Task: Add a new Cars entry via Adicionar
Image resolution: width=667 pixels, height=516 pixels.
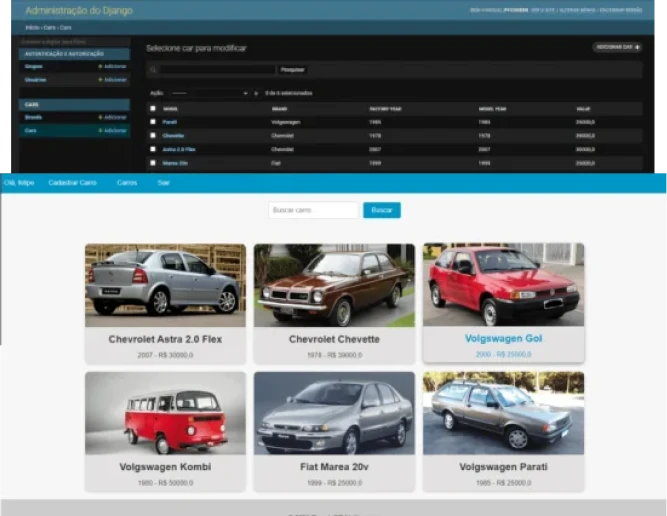Action: [x=112, y=131]
